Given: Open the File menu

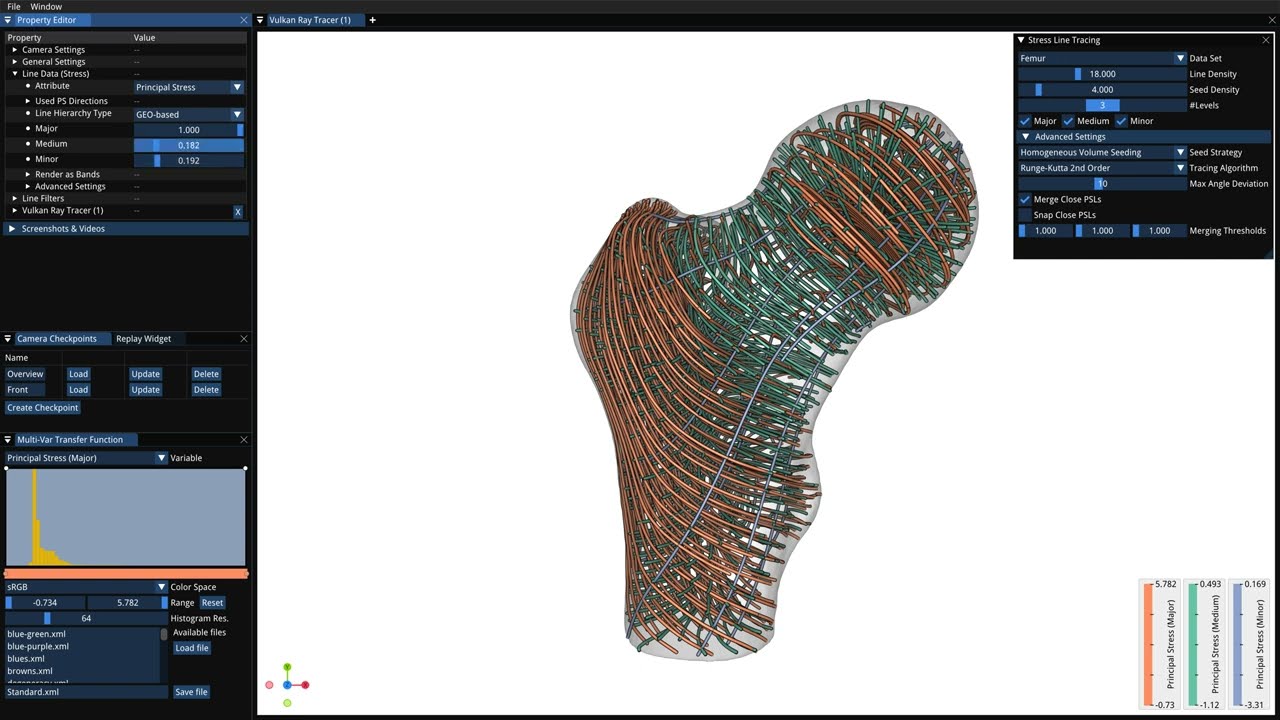Looking at the screenshot, I should pyautogui.click(x=14, y=6).
